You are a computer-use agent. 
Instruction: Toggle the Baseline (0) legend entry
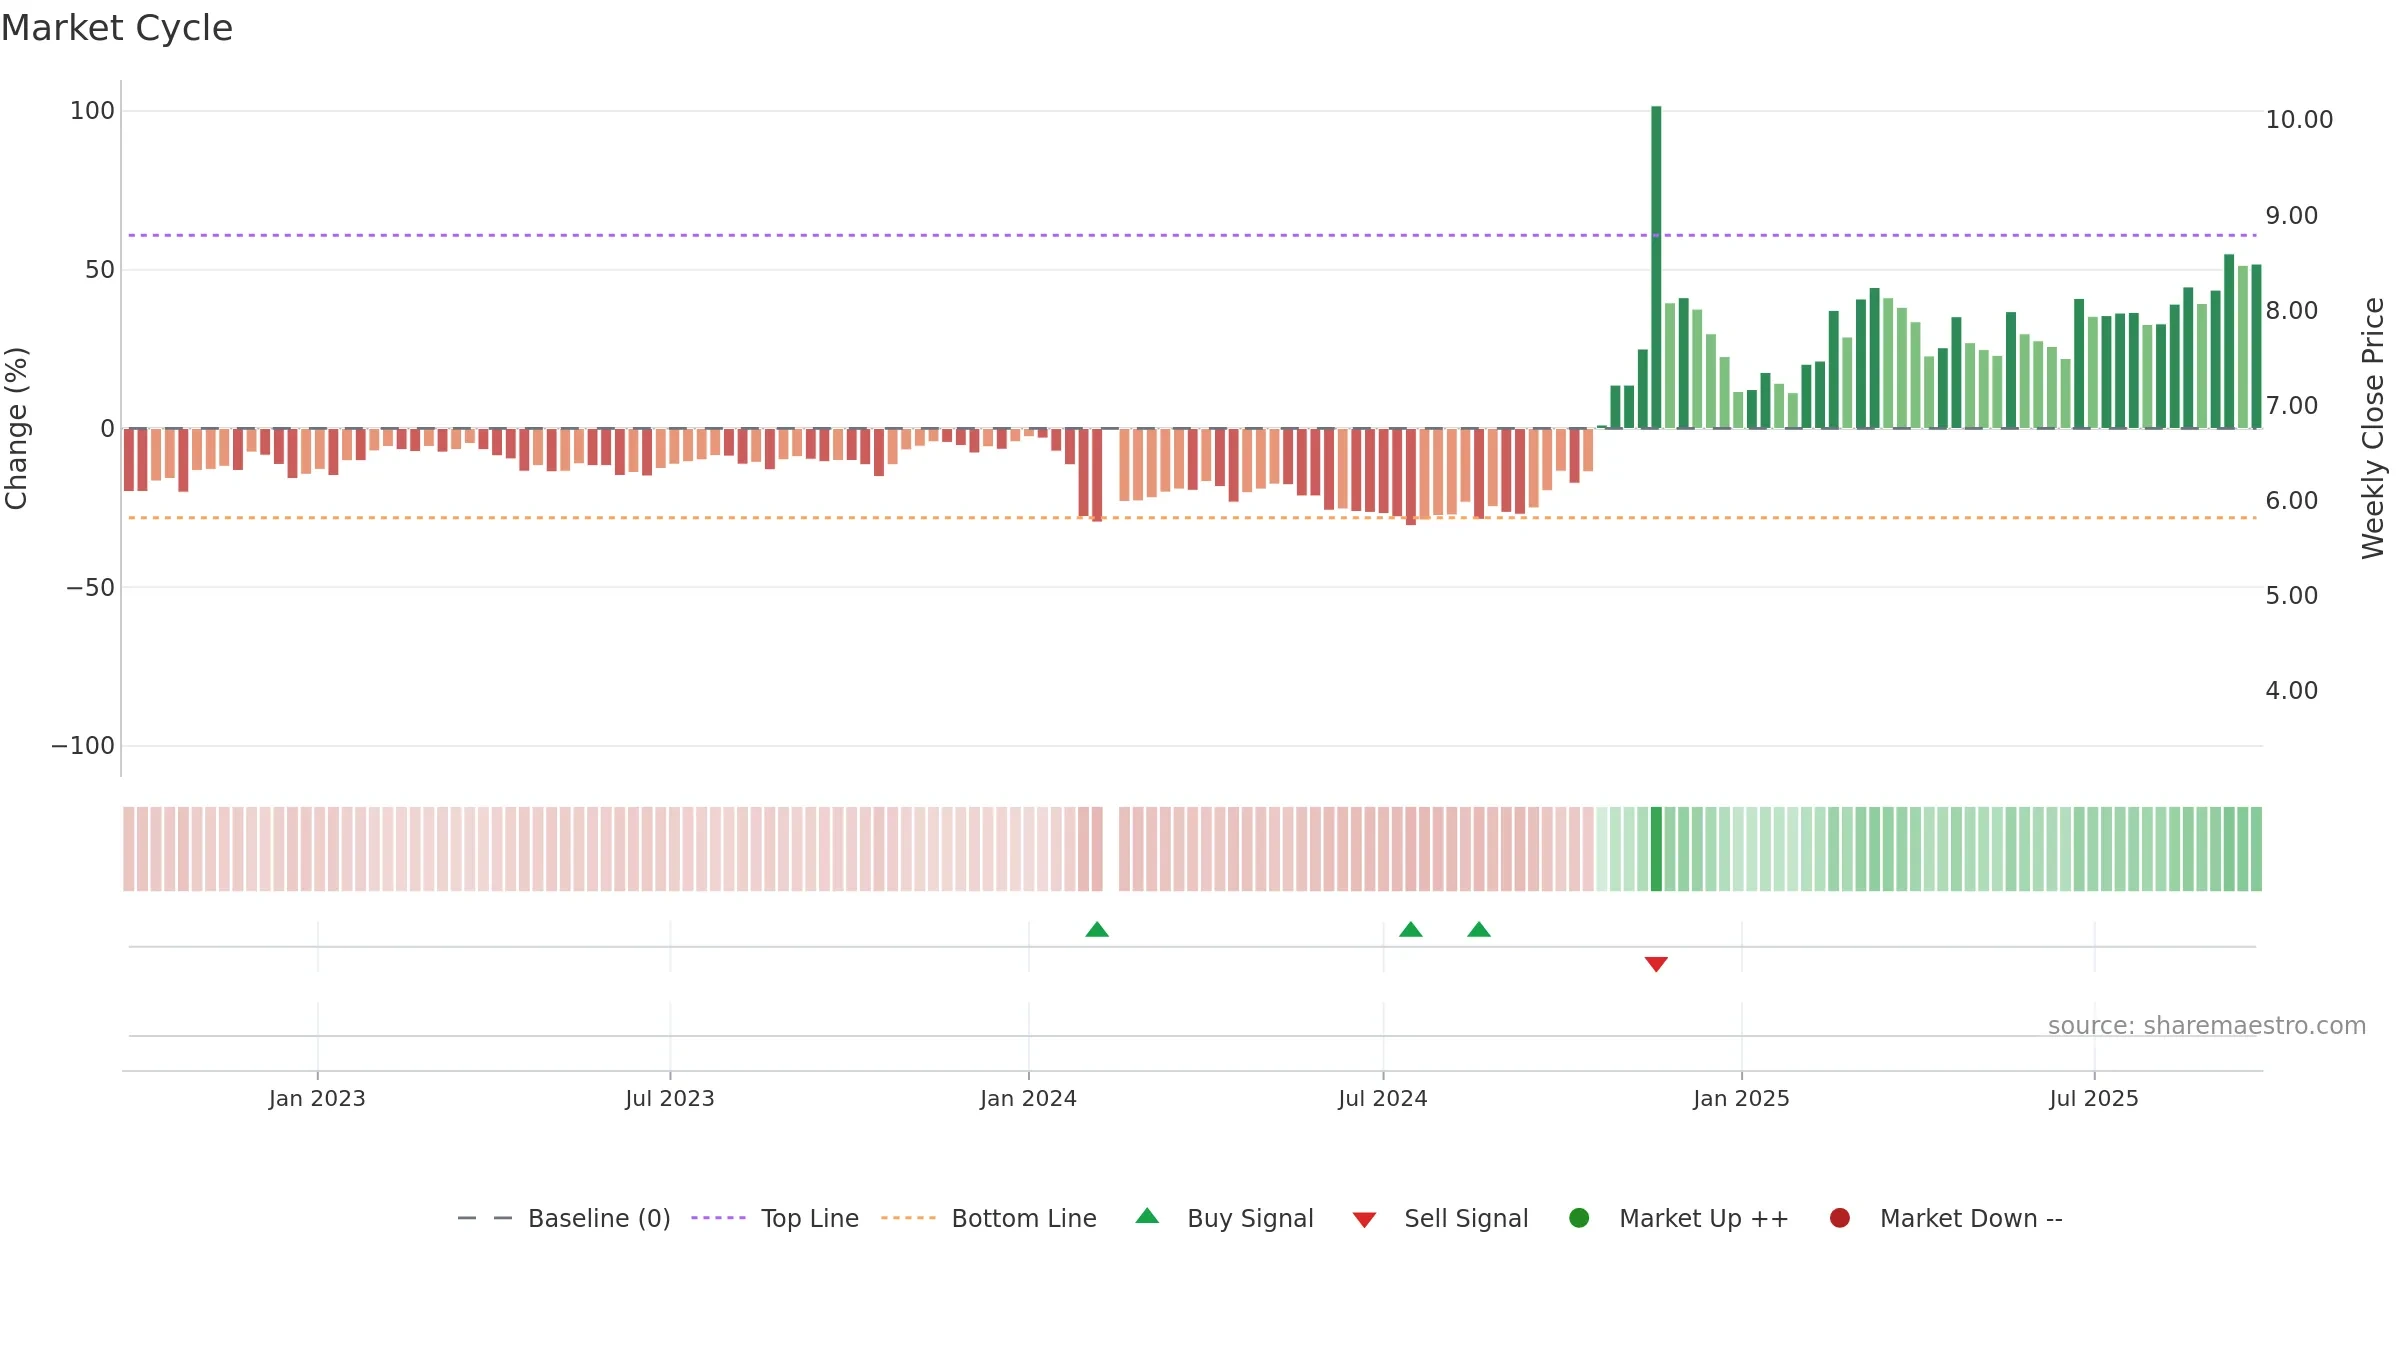(563, 1218)
